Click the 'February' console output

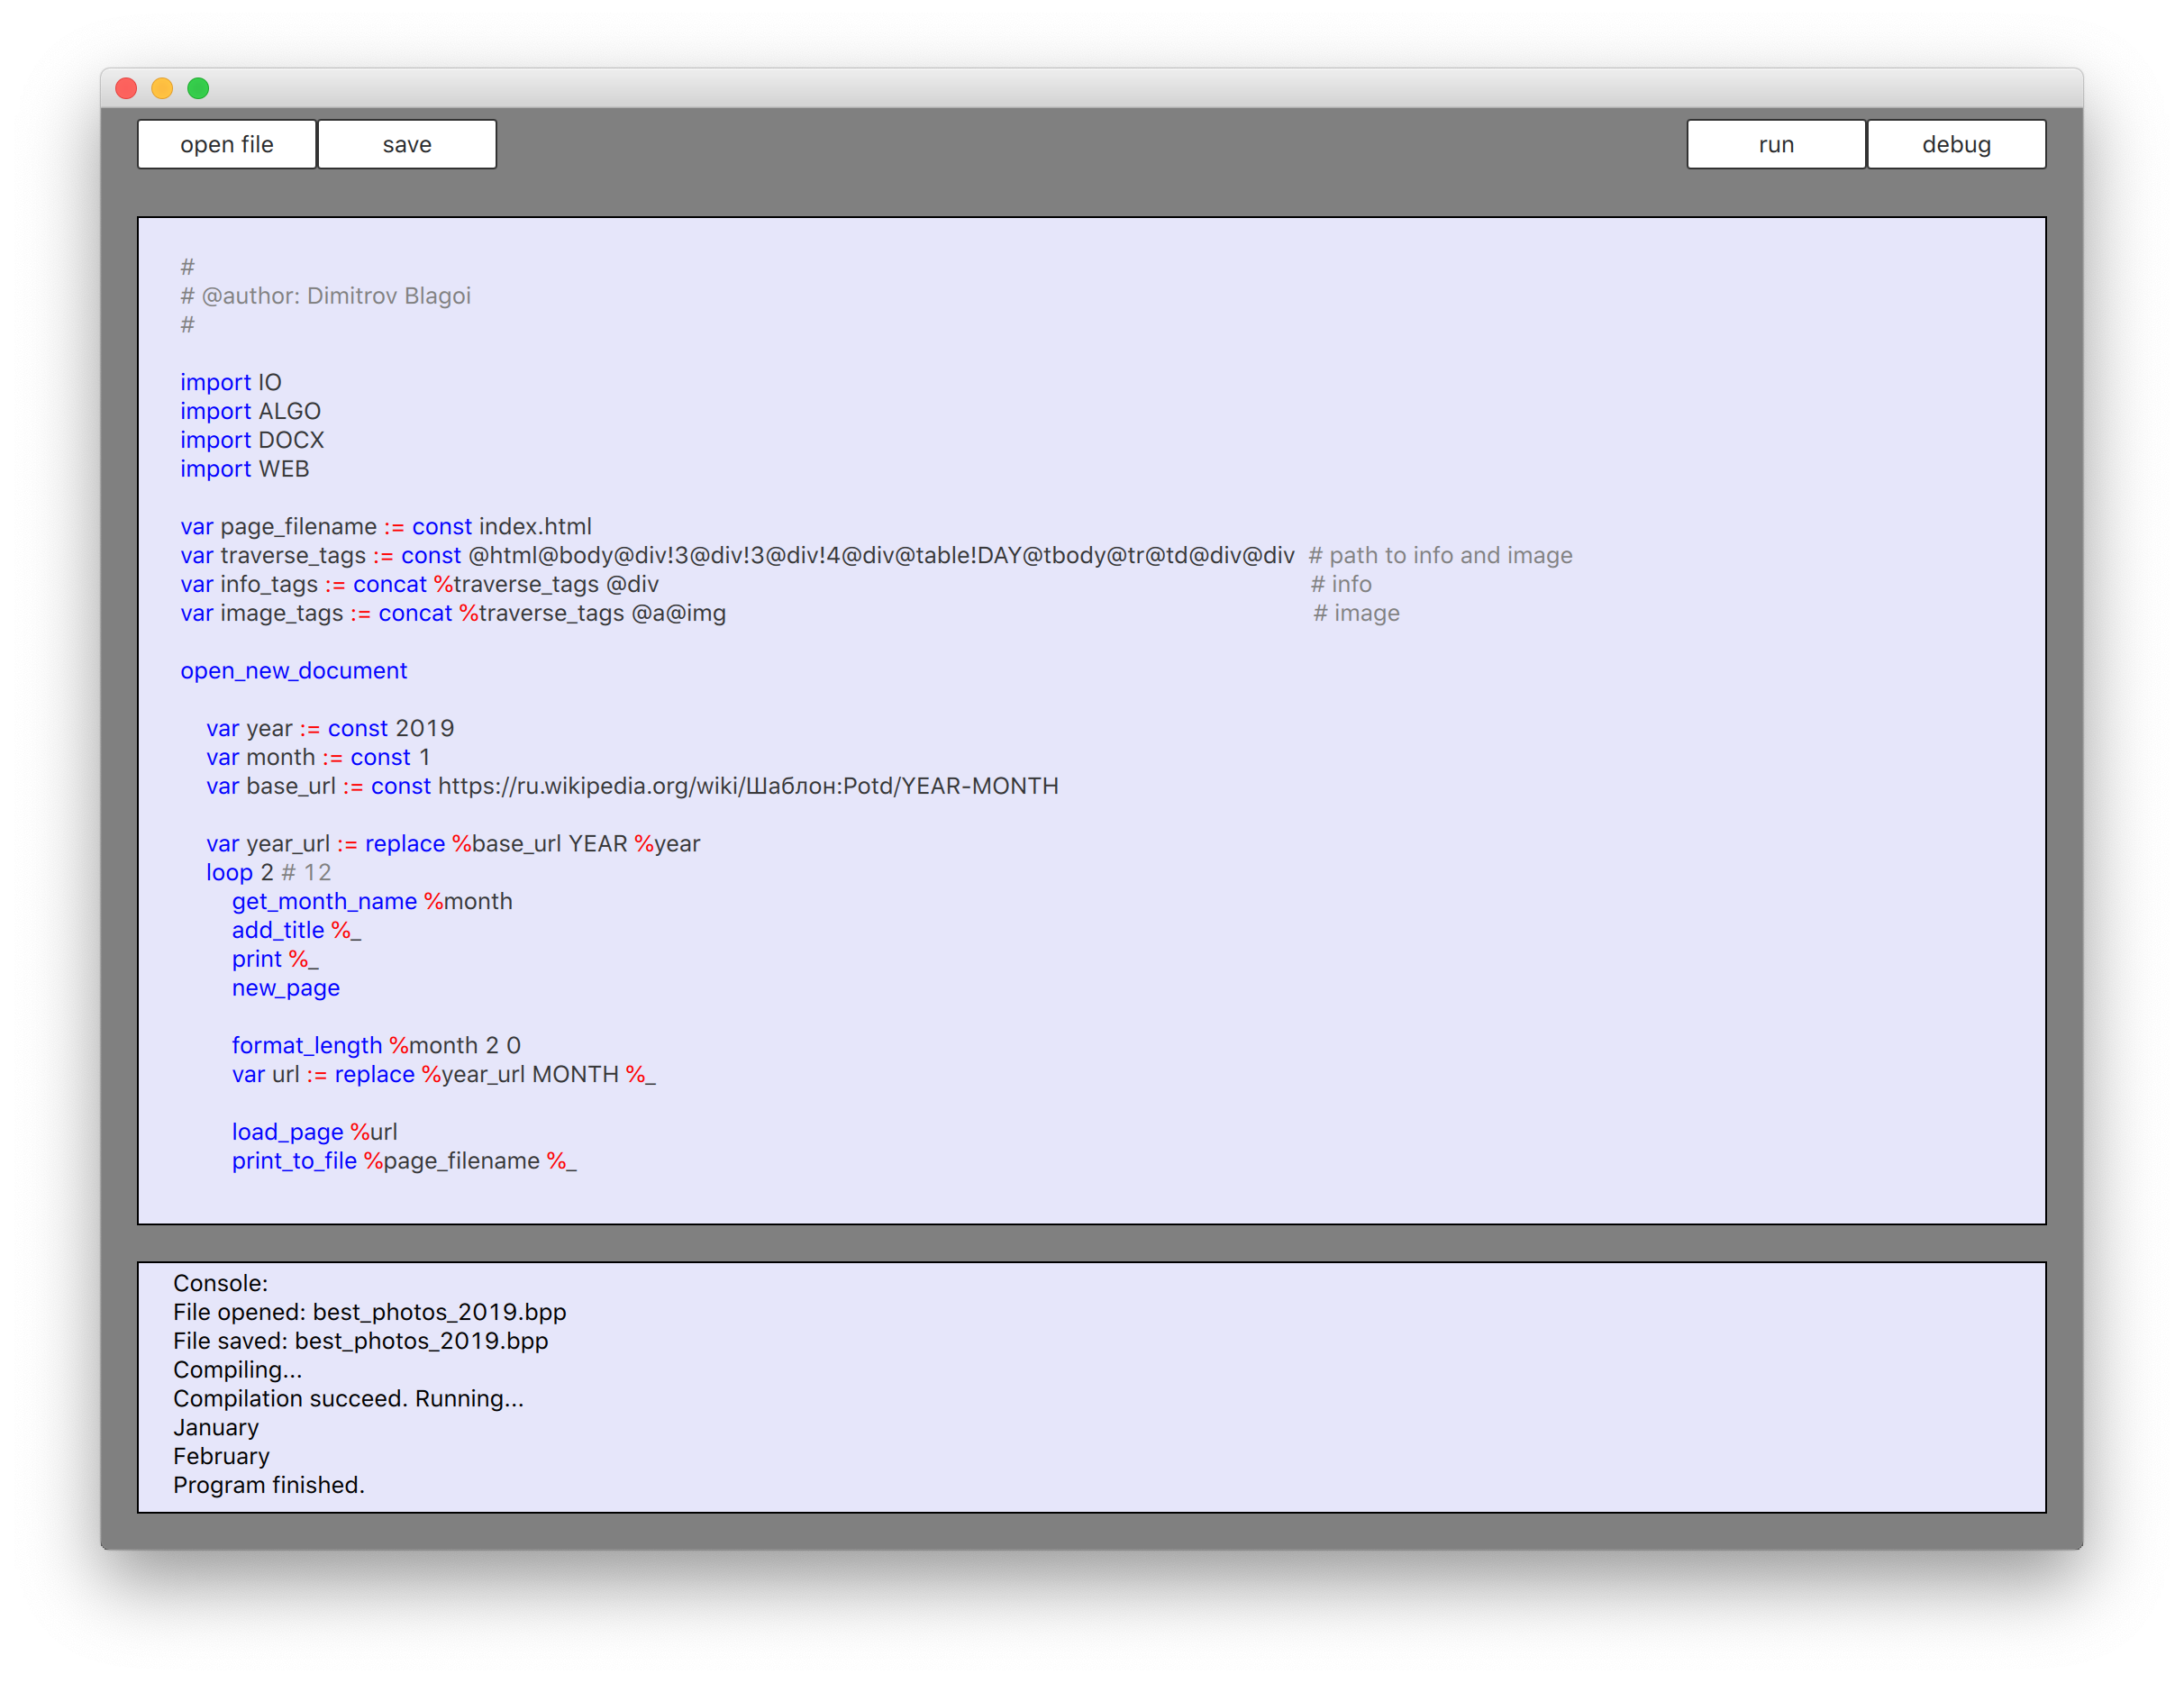(x=221, y=1457)
